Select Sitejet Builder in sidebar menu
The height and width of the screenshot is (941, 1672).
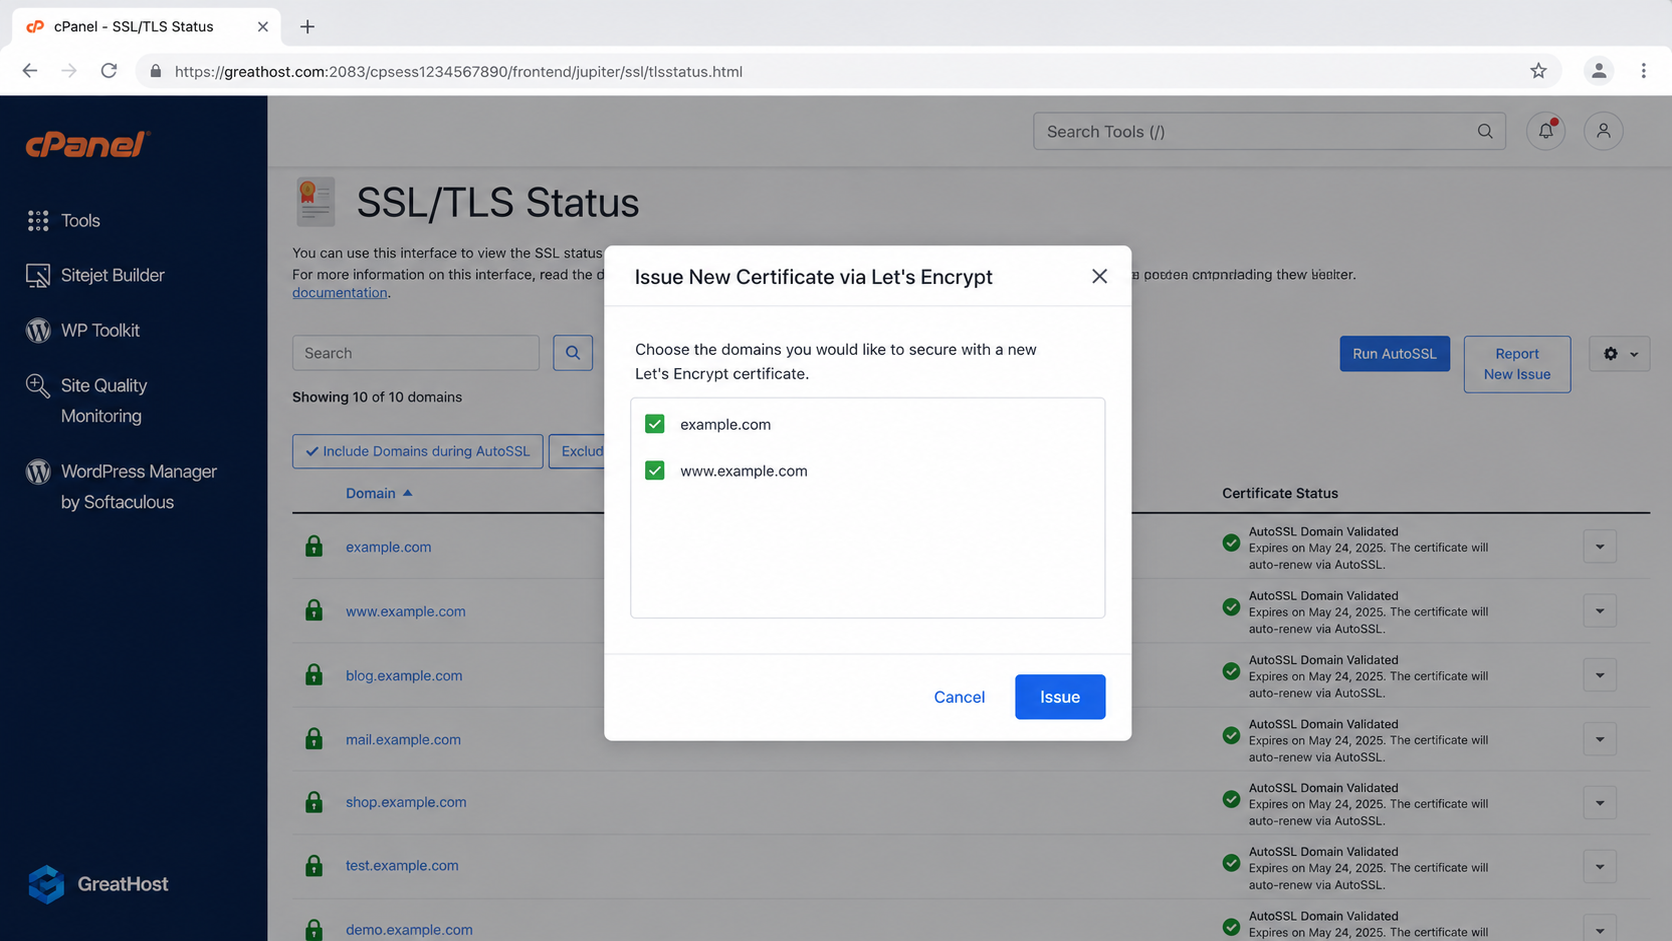(x=112, y=275)
